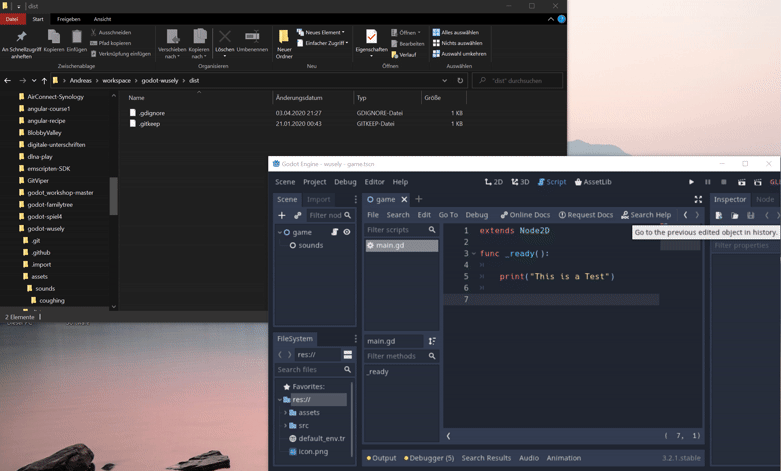
Task: Open the Project menu in Godot
Action: point(315,182)
